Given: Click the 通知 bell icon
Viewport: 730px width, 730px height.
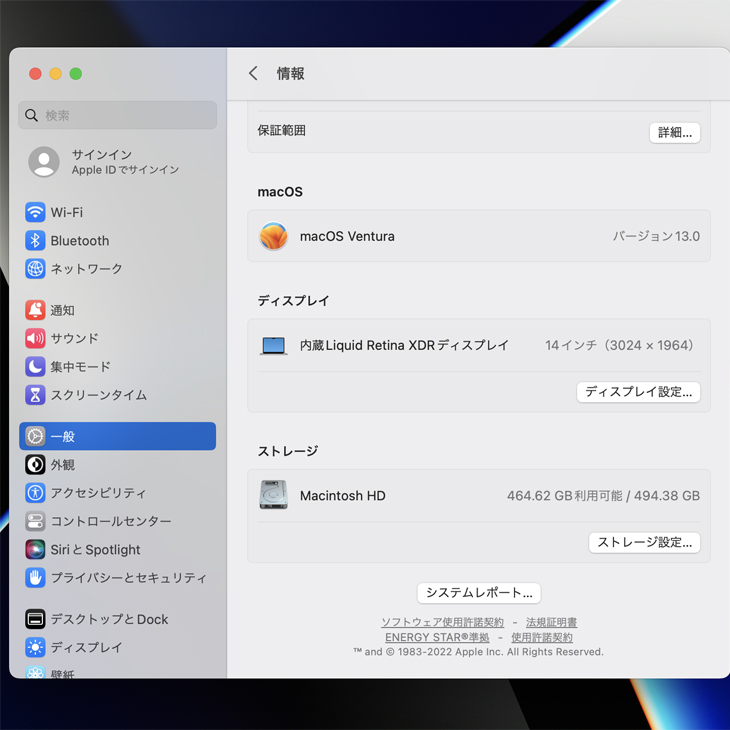Looking at the screenshot, I should (35, 310).
